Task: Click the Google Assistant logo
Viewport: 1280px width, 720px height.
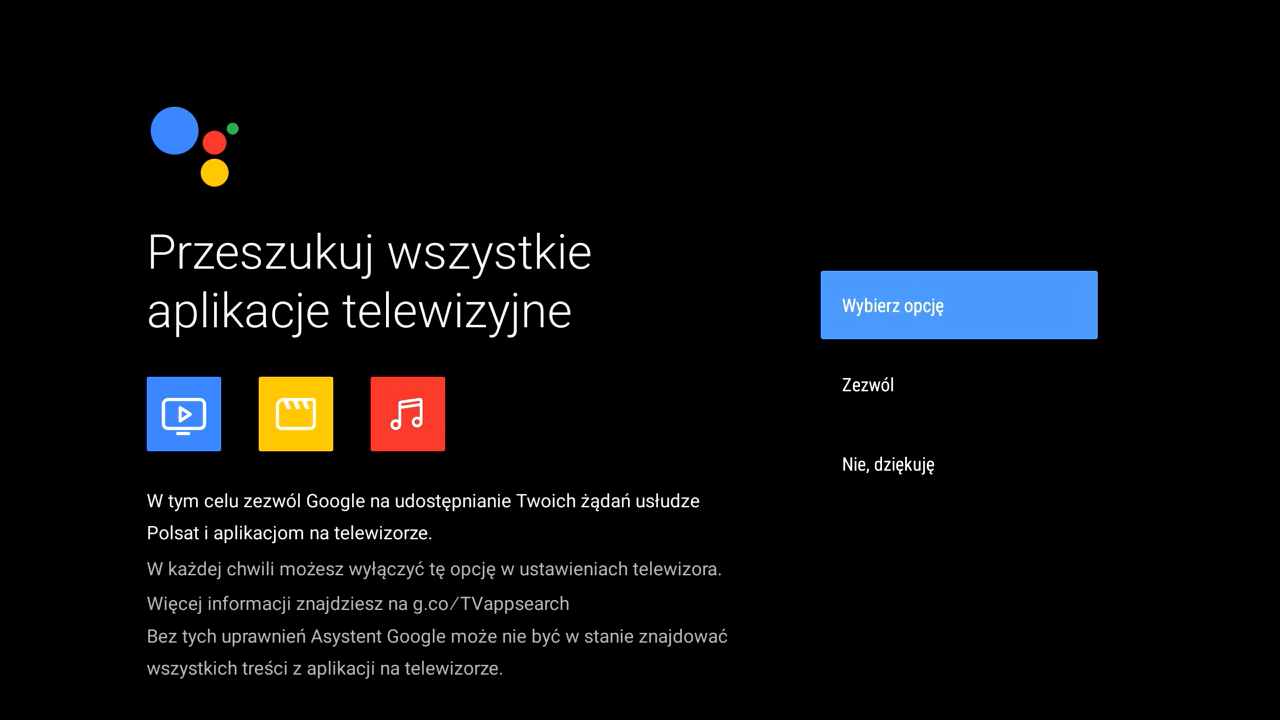Action: tap(194, 147)
